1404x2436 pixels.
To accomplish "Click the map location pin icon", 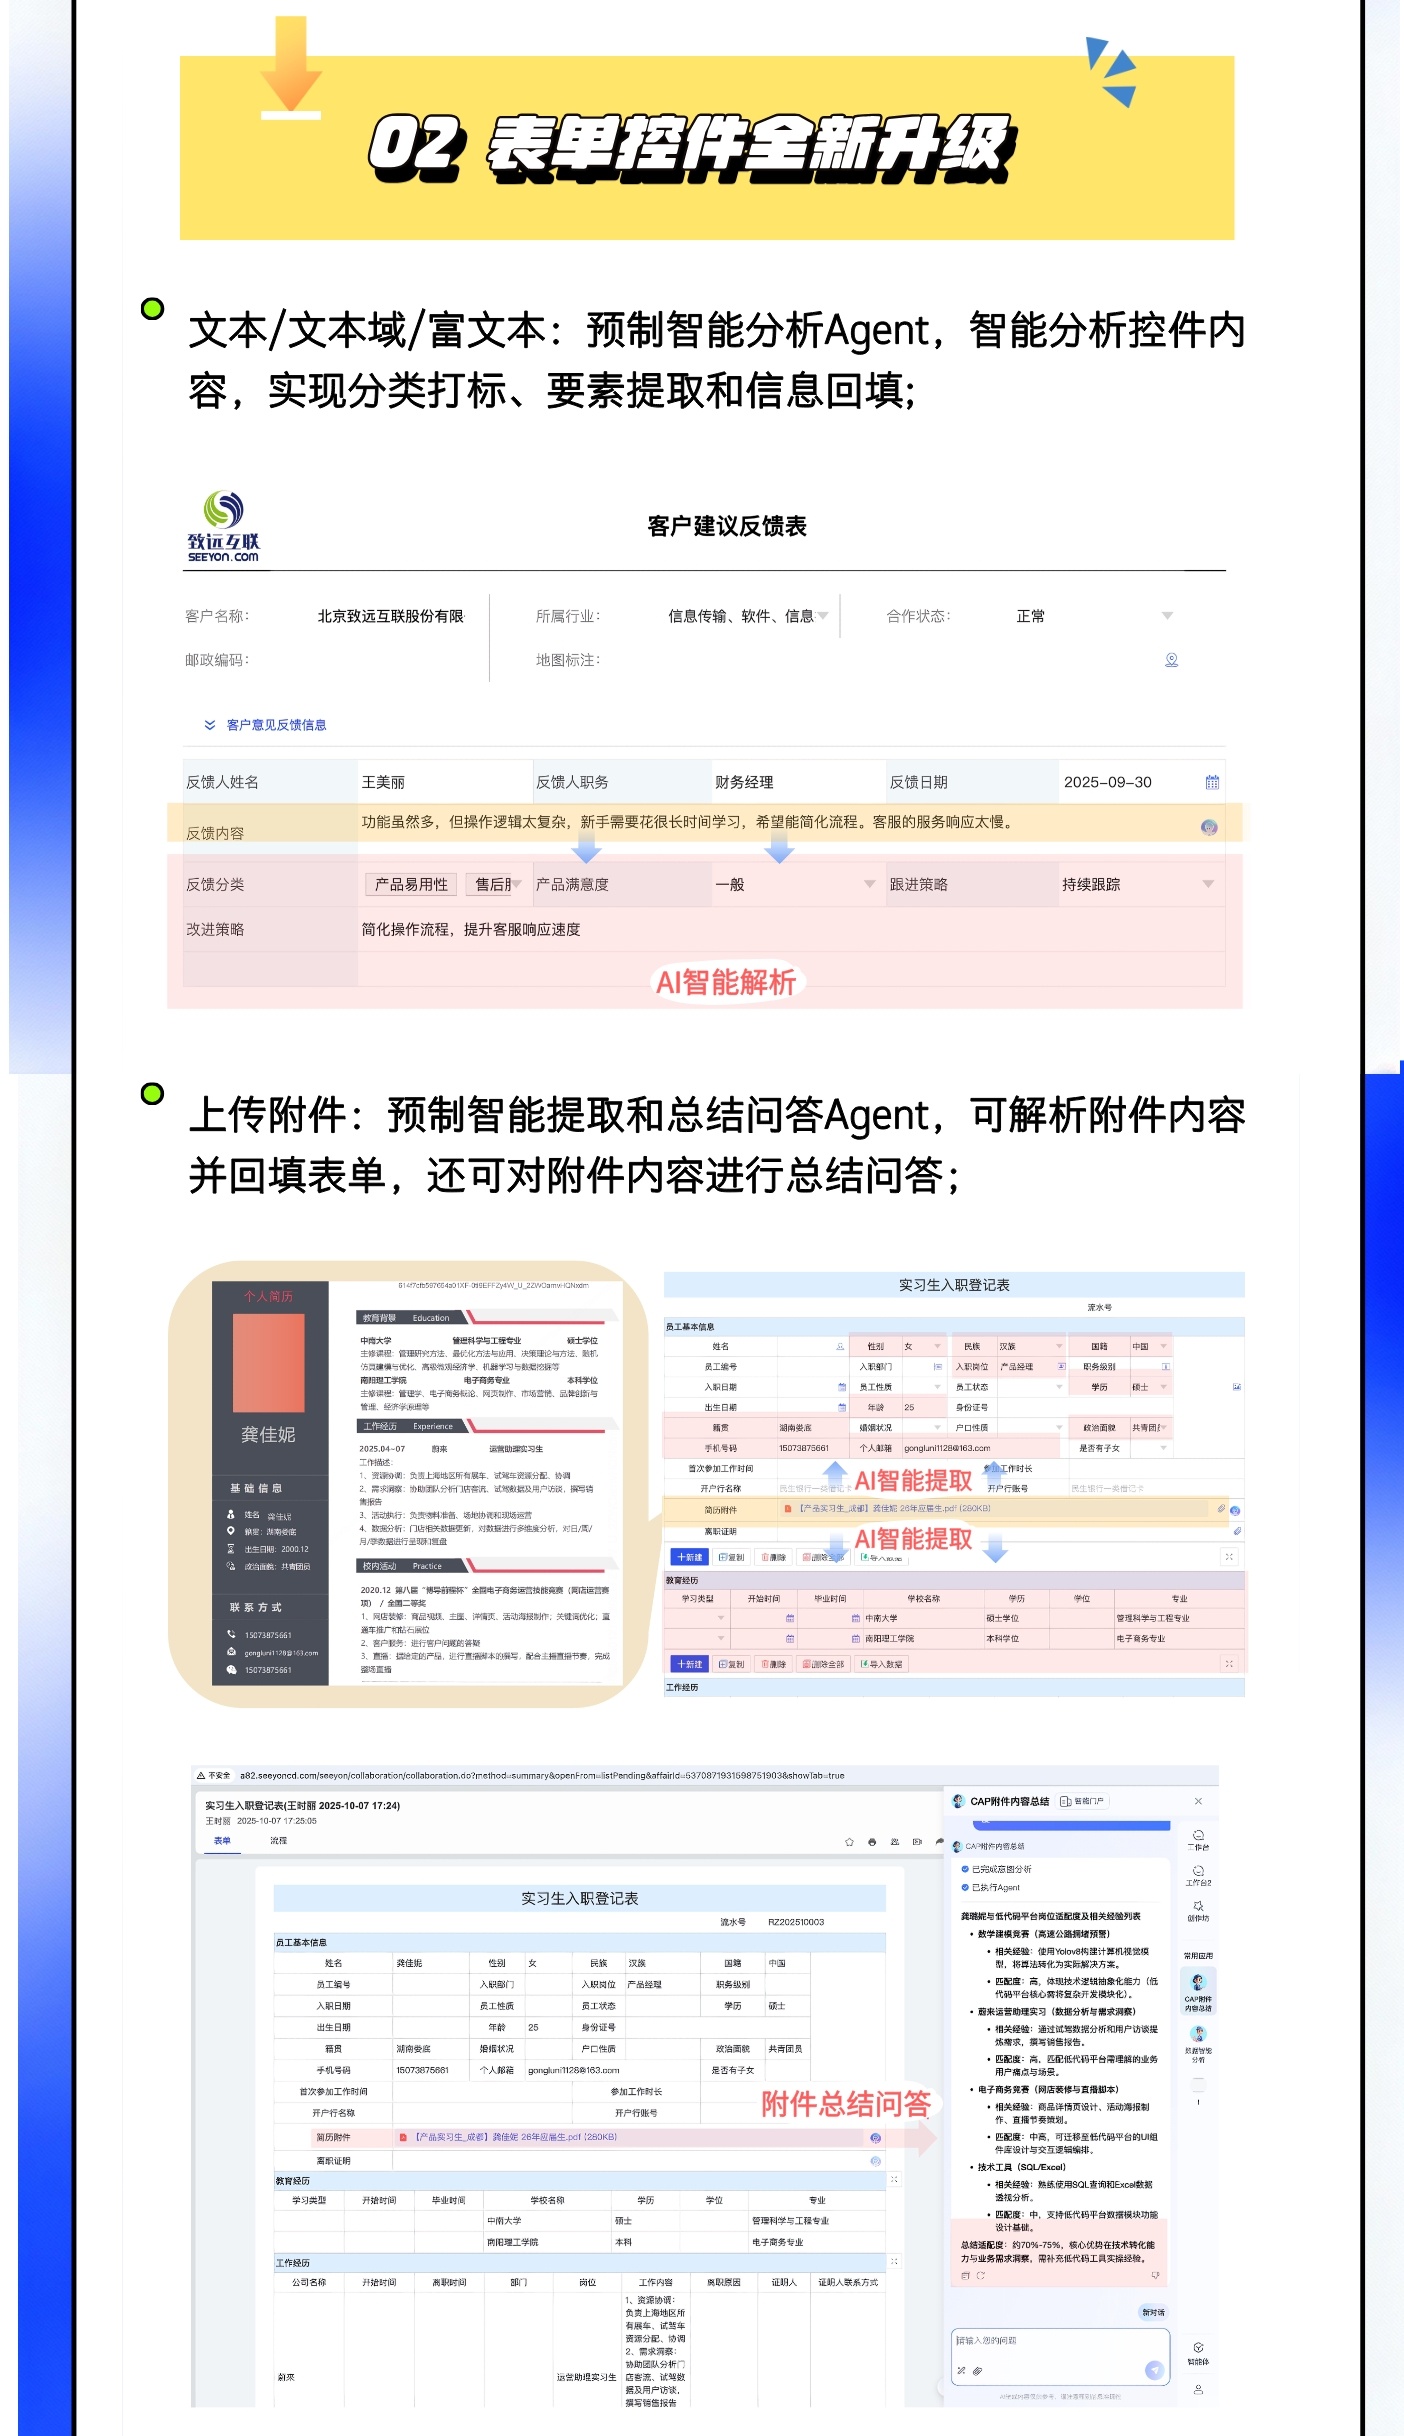I will 1171,660.
